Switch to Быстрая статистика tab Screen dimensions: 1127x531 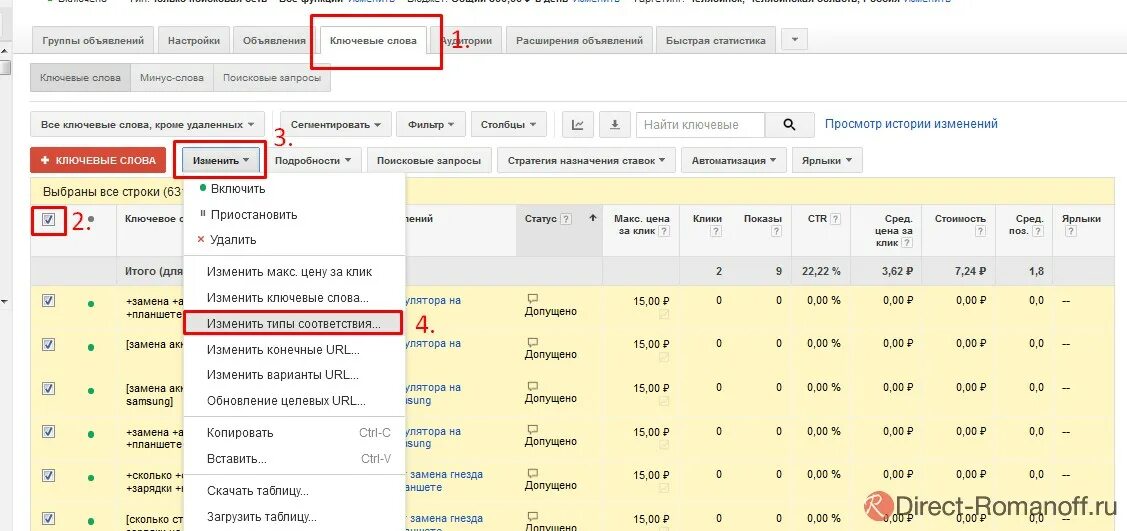click(716, 40)
